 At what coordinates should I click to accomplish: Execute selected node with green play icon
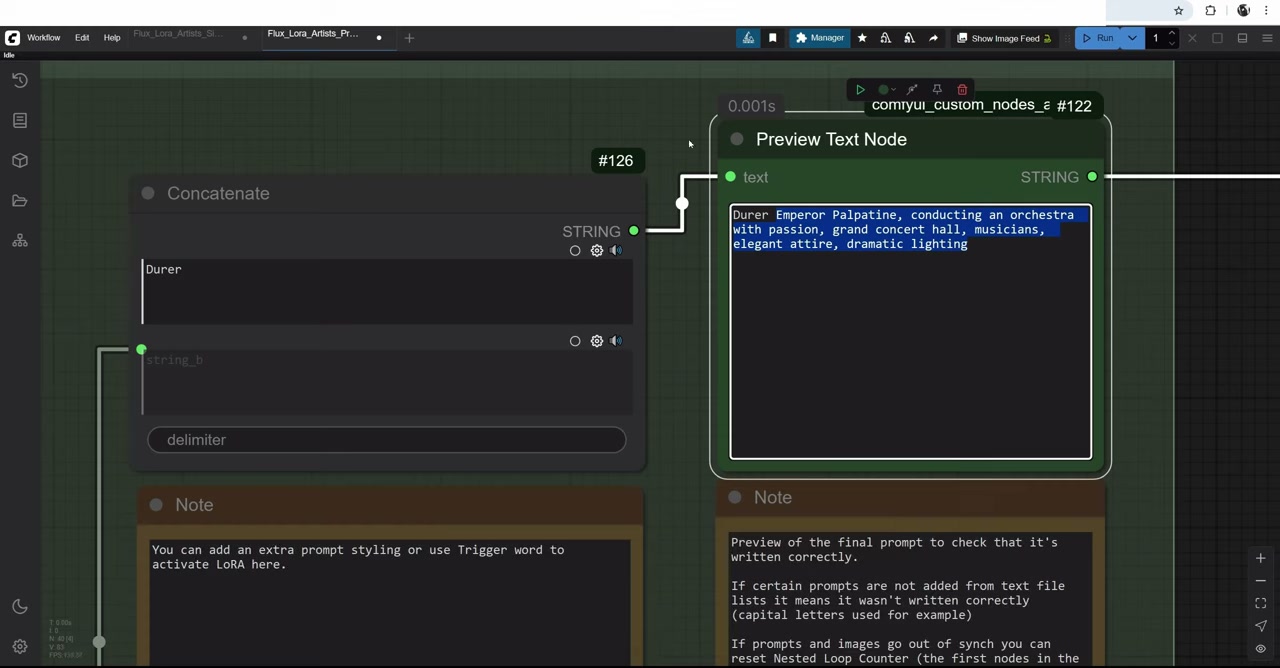click(x=860, y=90)
